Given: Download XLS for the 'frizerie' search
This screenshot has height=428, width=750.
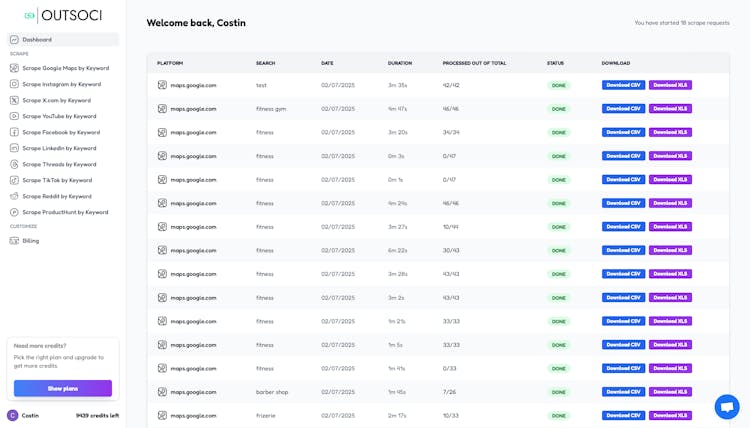Looking at the screenshot, I should pos(670,415).
